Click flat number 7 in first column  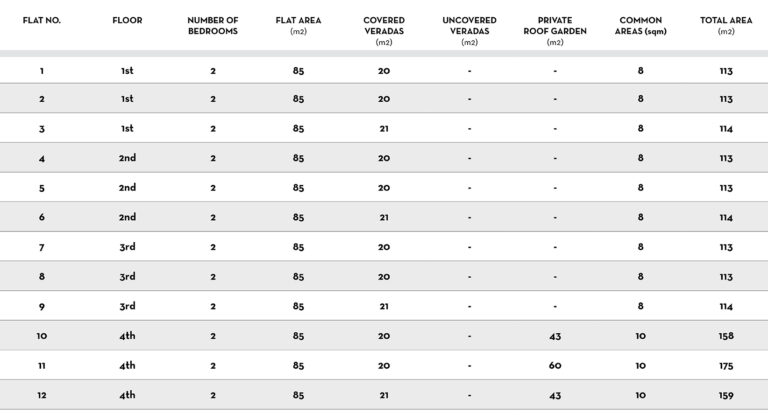pos(42,247)
